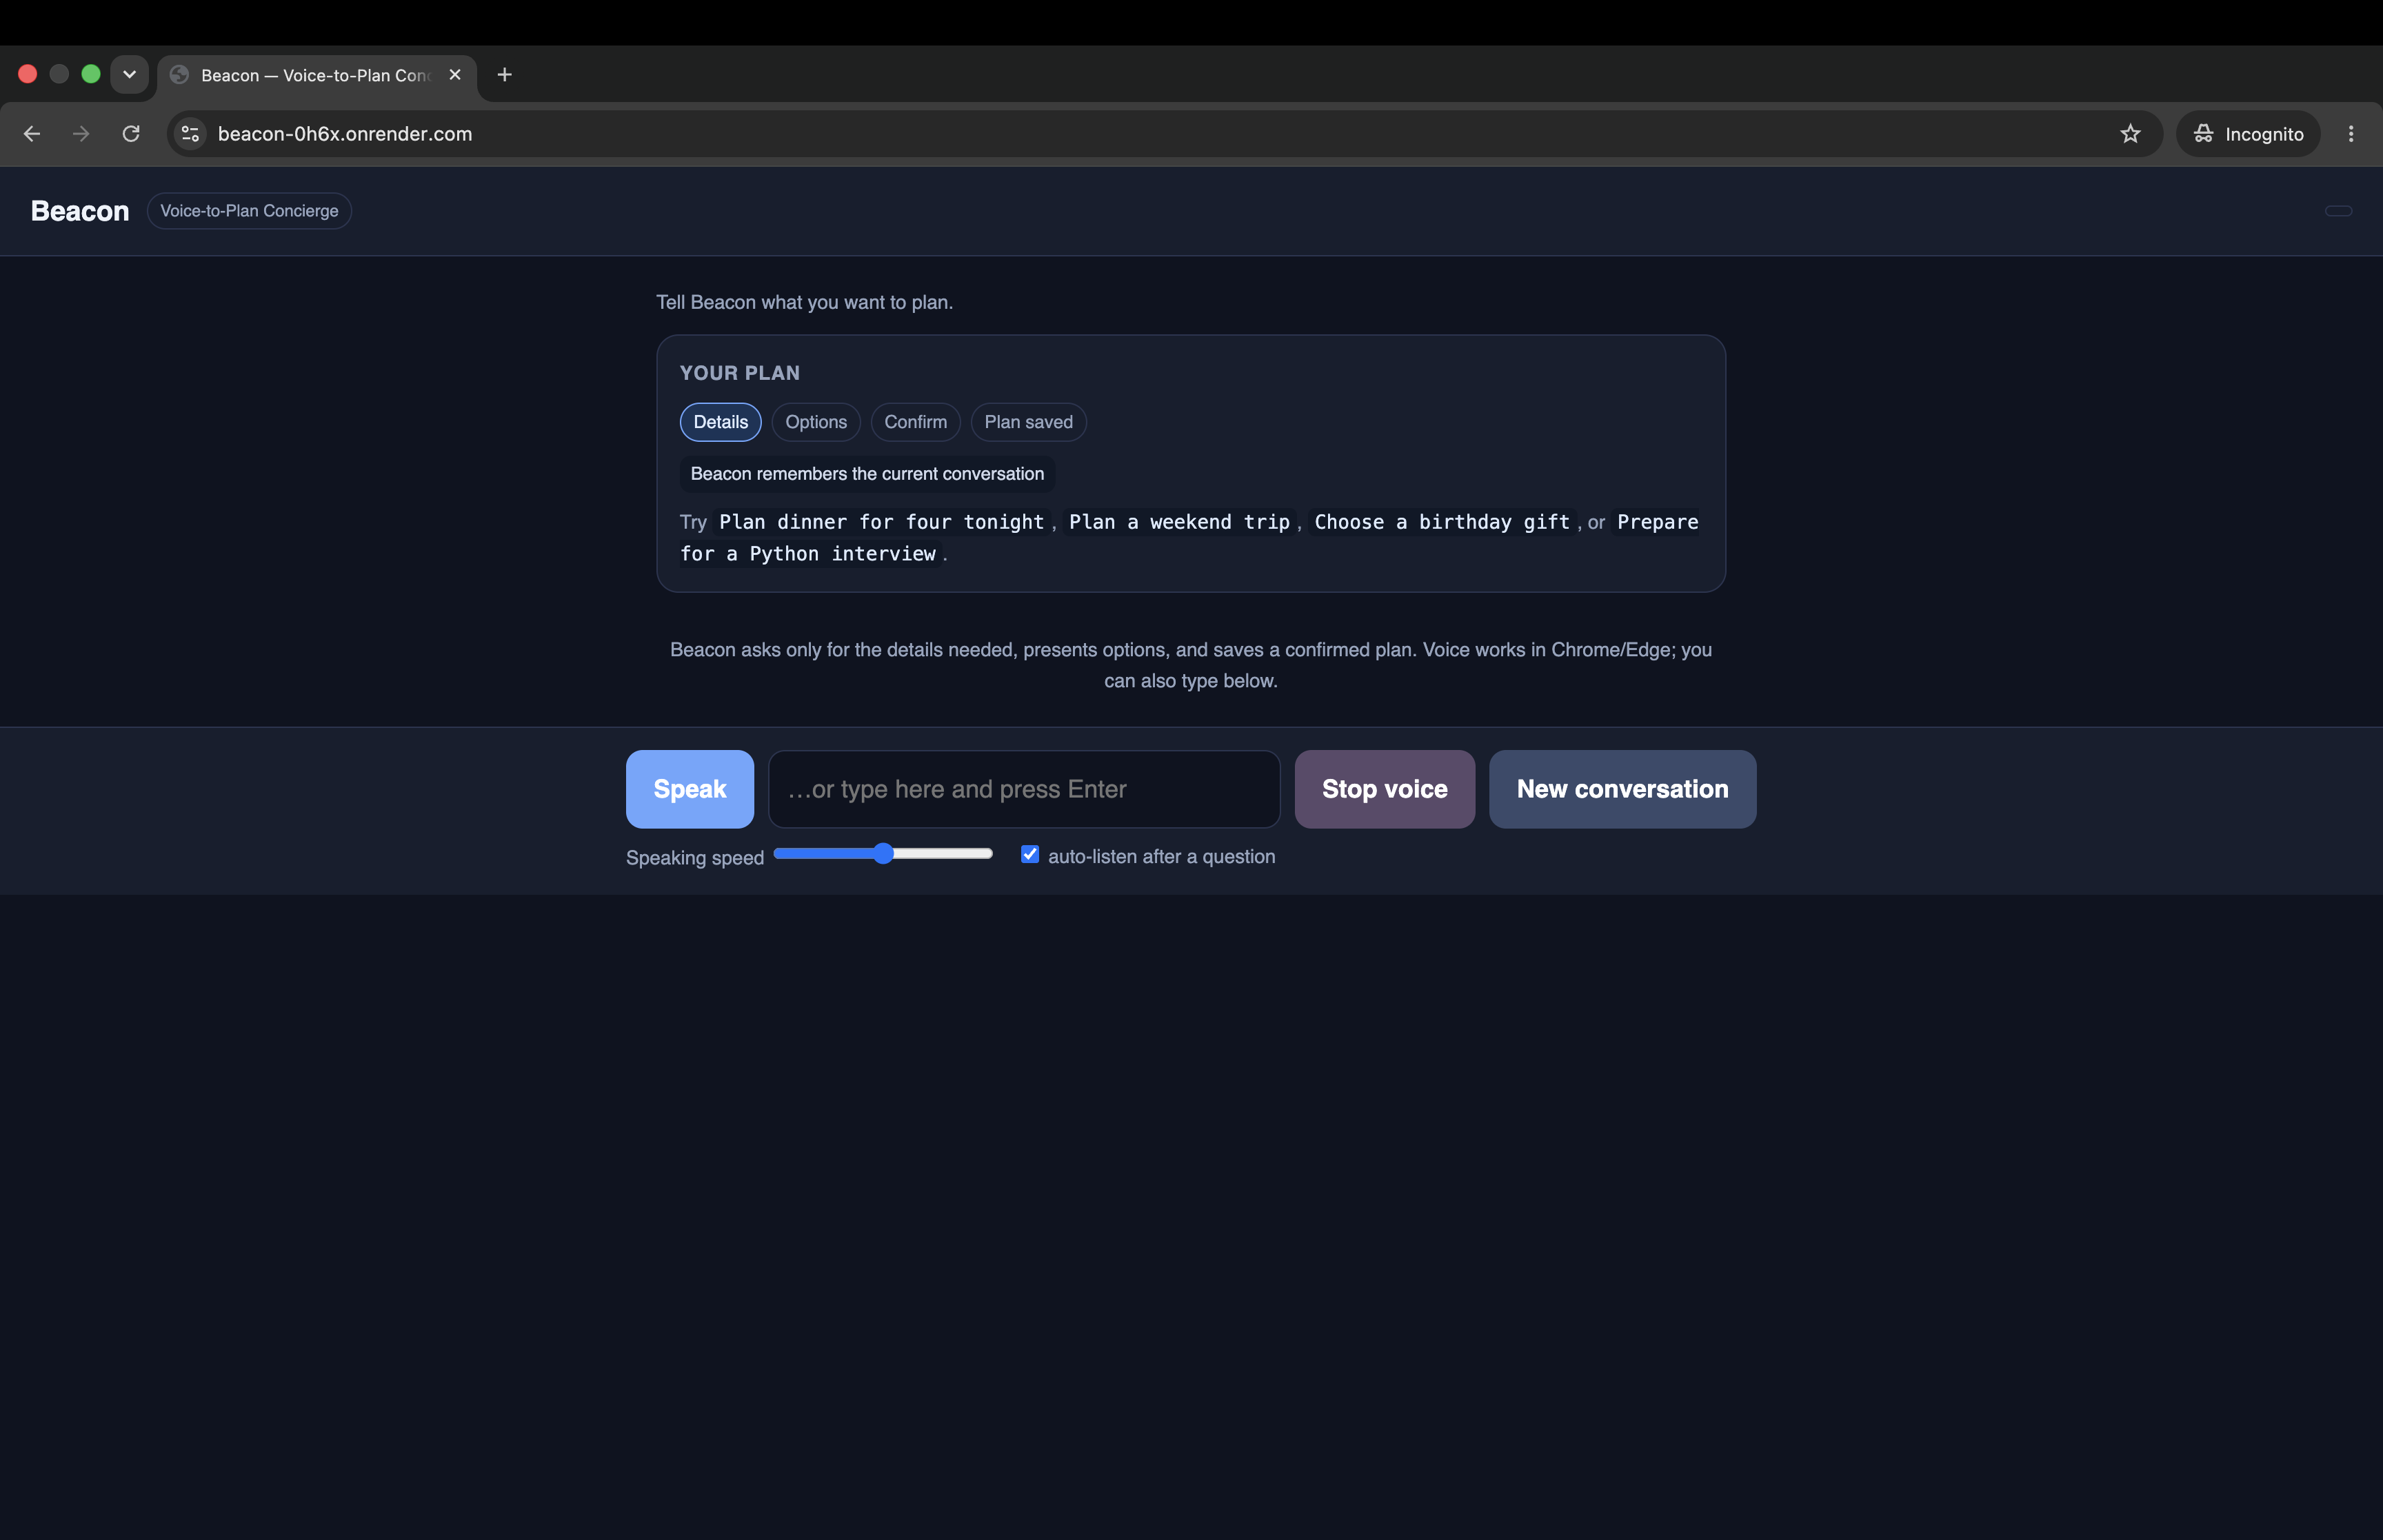View site information icon in address bar

(x=190, y=134)
